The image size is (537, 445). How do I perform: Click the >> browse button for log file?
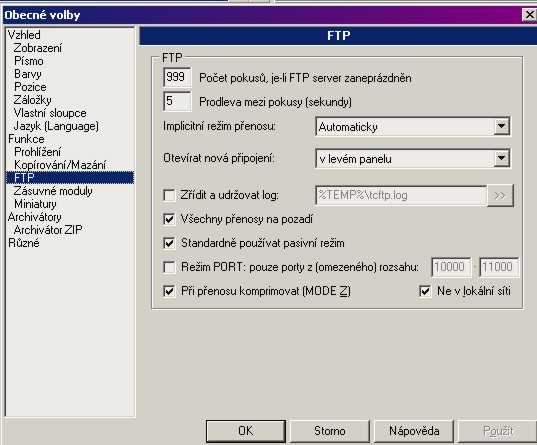pyautogui.click(x=500, y=196)
